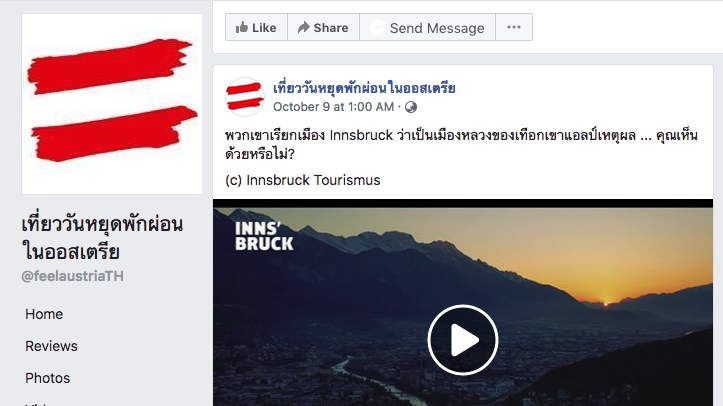Click the Like thumbs-up button

(256, 28)
